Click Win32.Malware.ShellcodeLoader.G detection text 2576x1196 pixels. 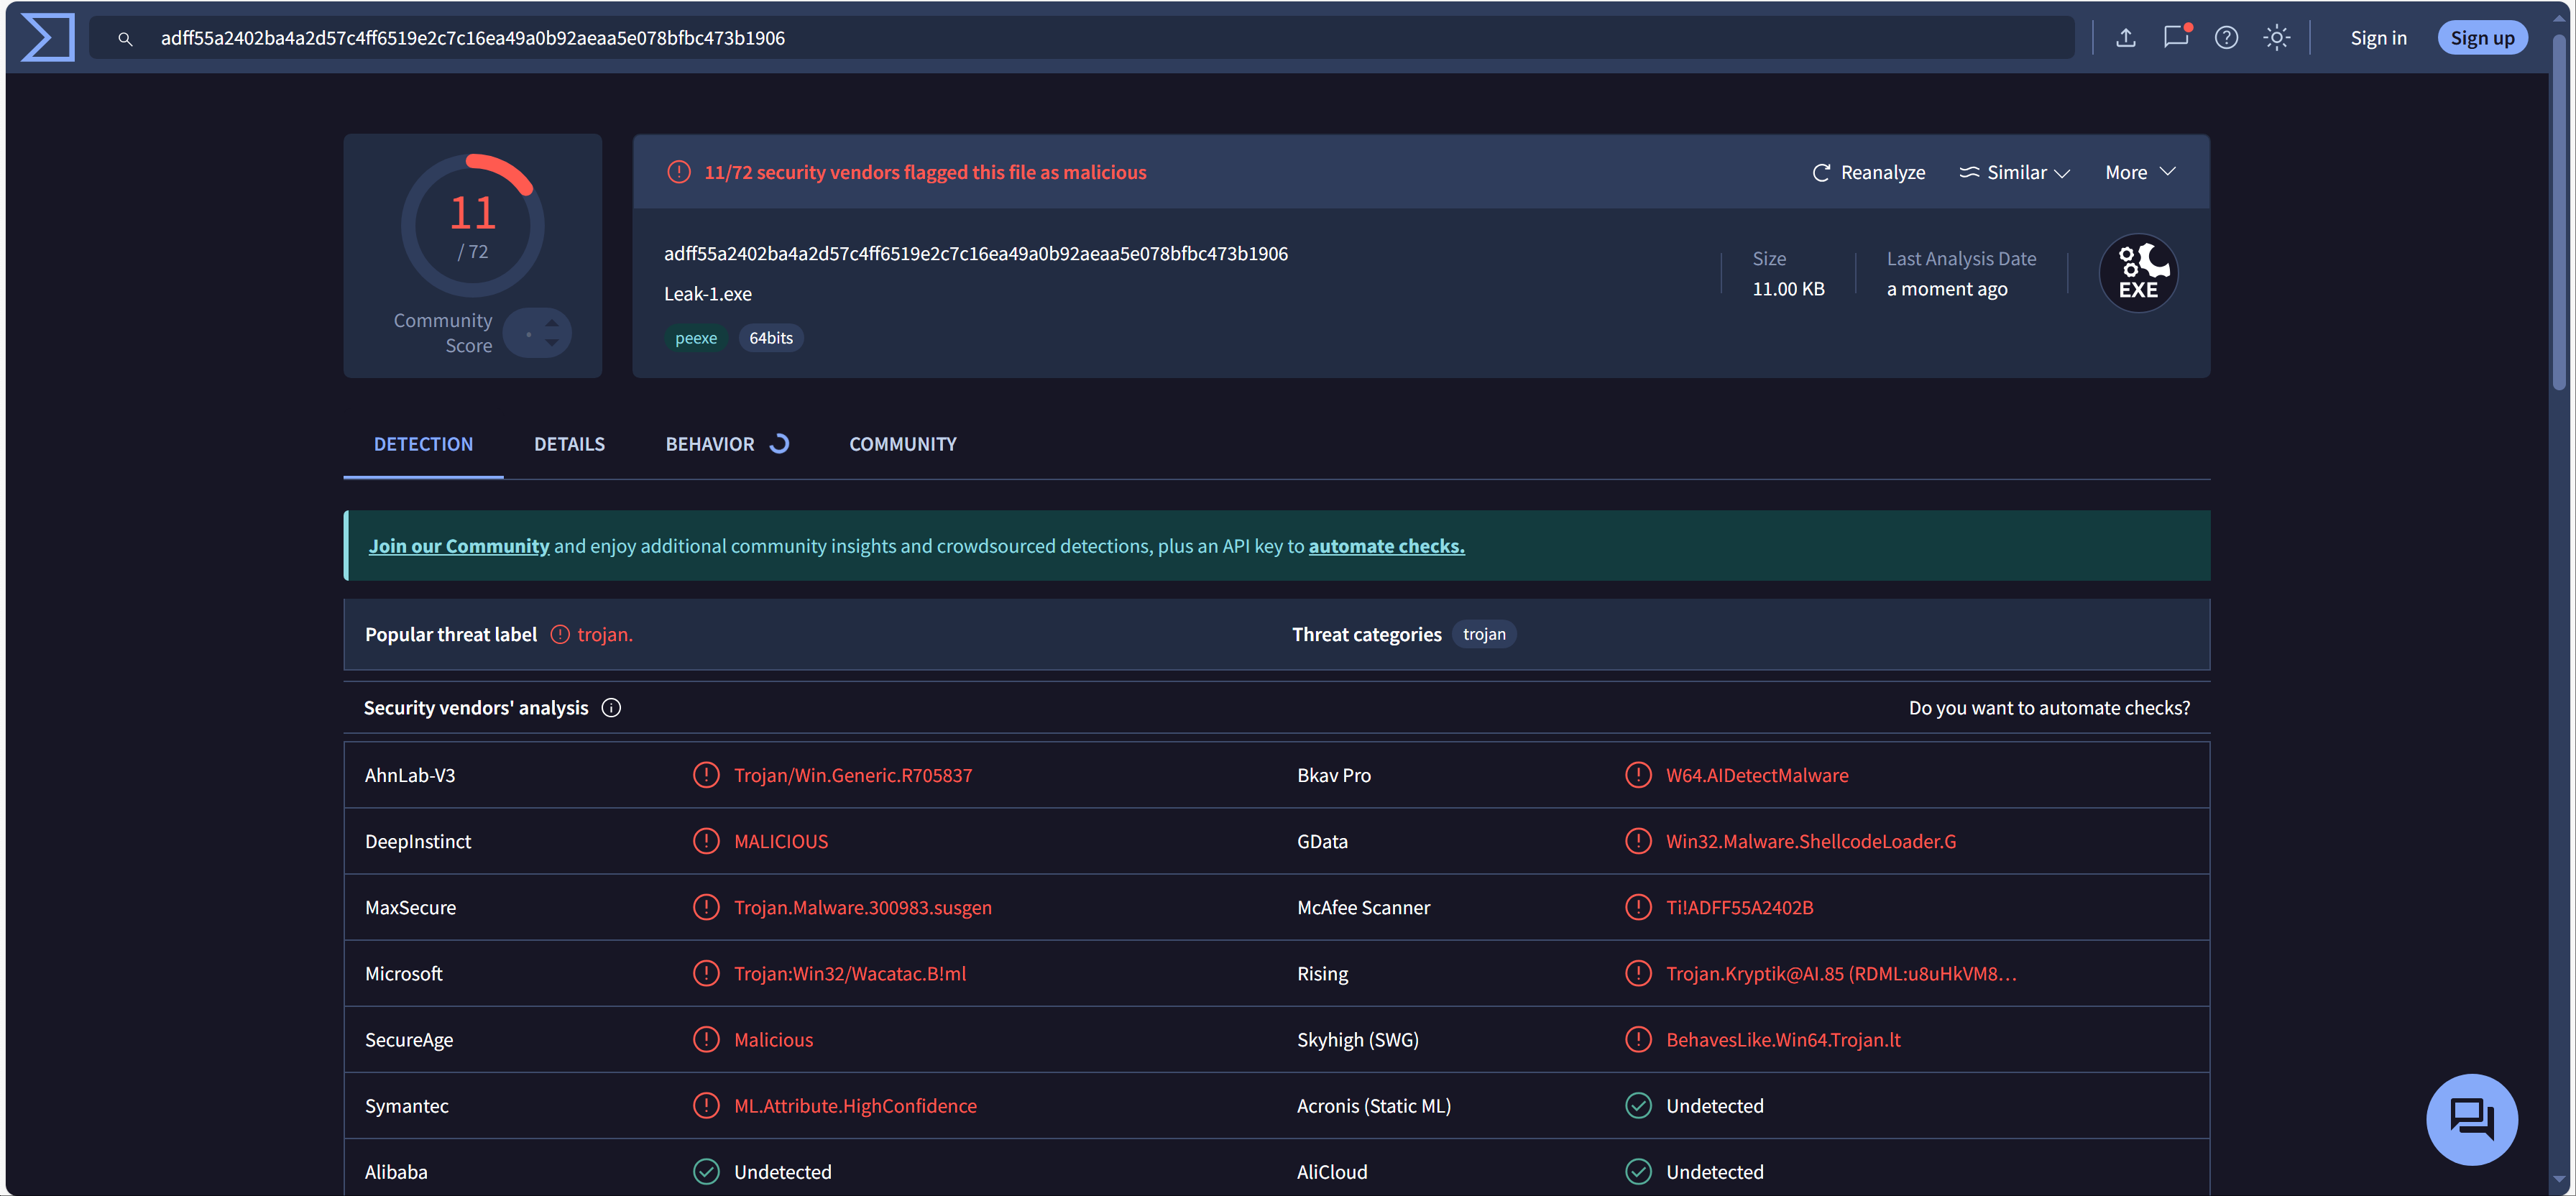[x=1811, y=841]
